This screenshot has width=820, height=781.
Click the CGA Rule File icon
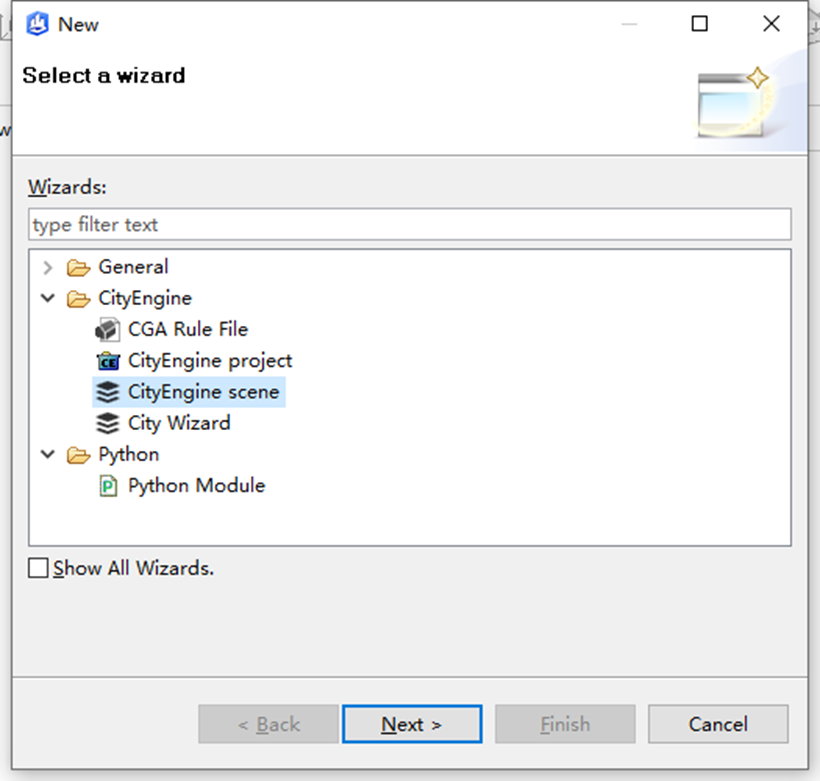coord(108,330)
